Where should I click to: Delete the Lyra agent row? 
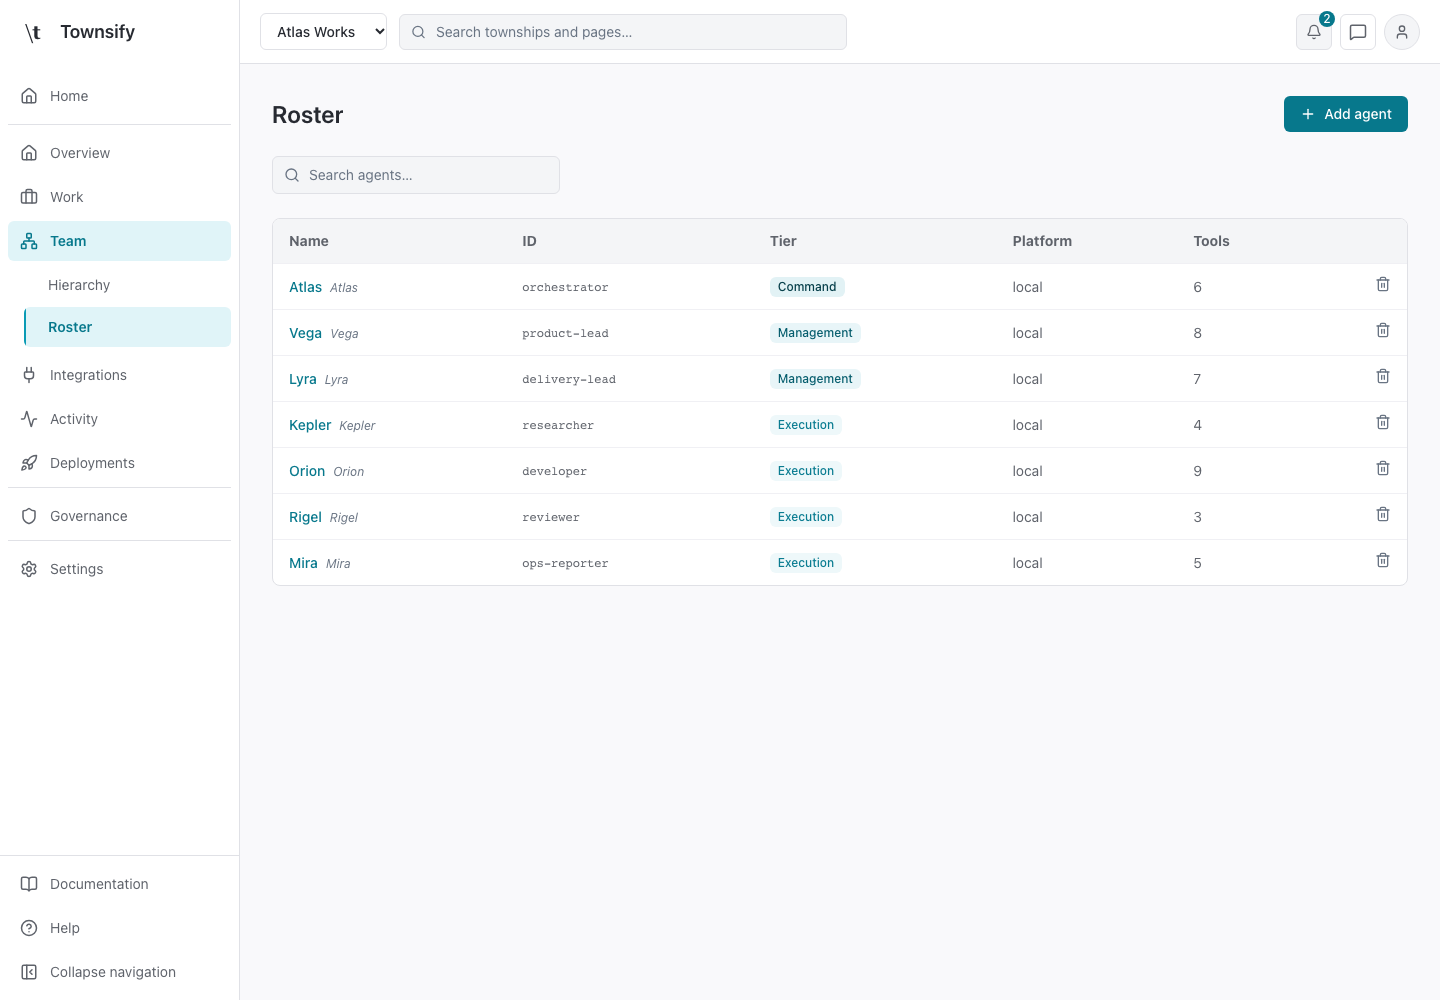(1383, 377)
